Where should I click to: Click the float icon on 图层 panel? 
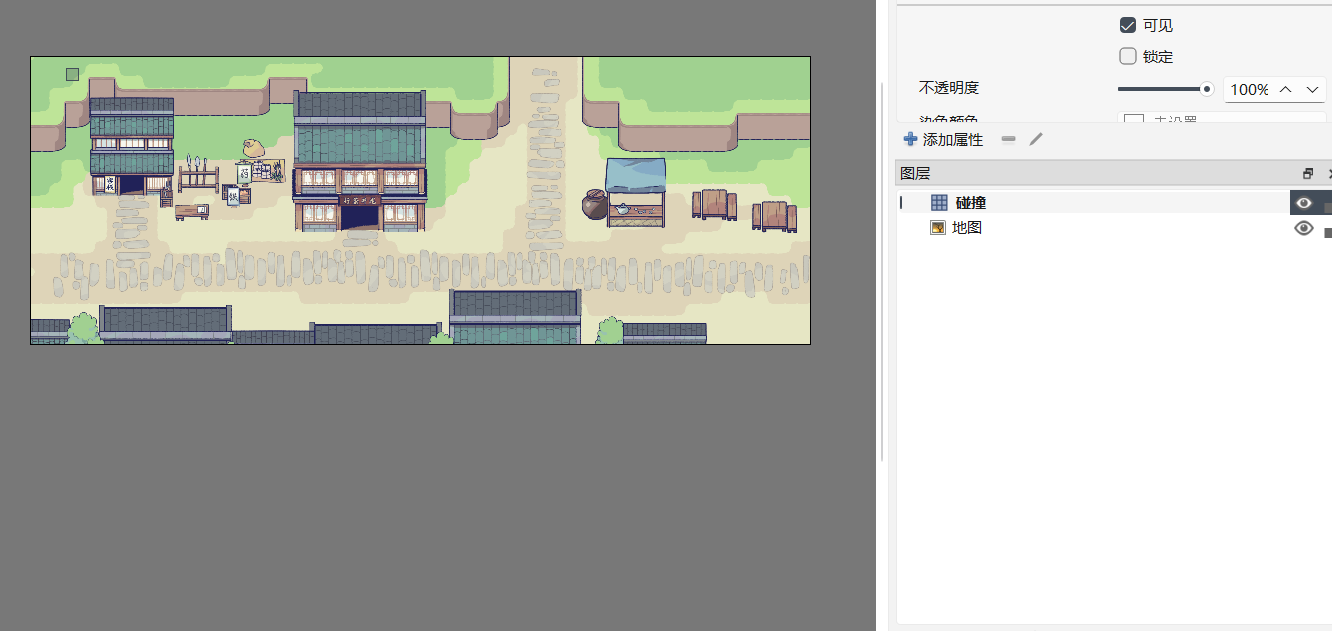(1308, 173)
